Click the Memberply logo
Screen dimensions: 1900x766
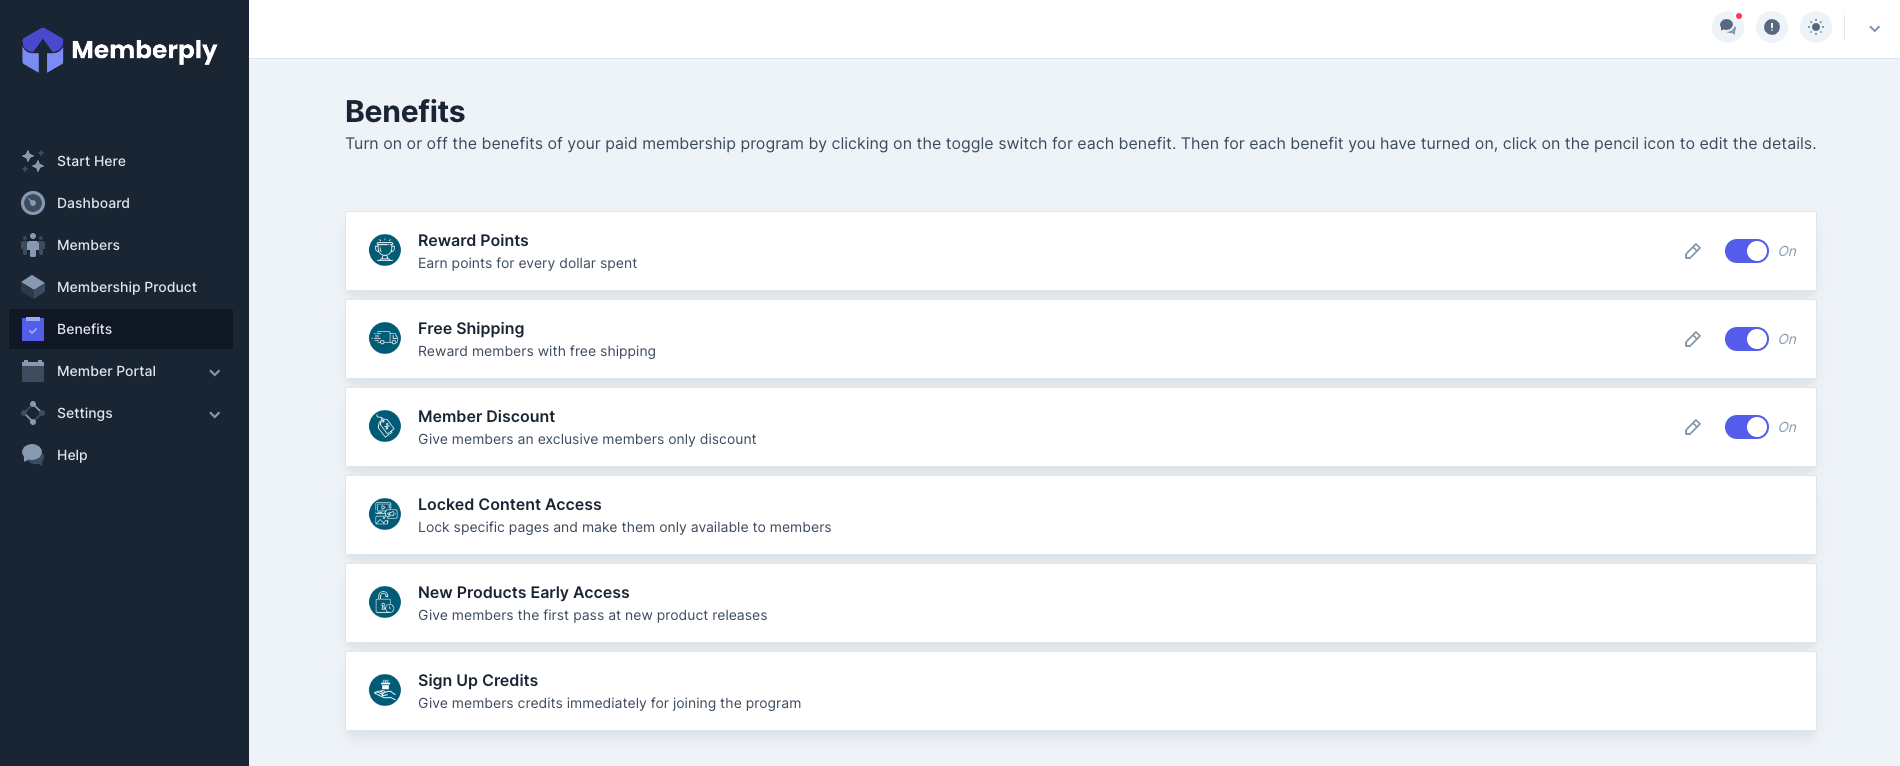click(x=119, y=49)
